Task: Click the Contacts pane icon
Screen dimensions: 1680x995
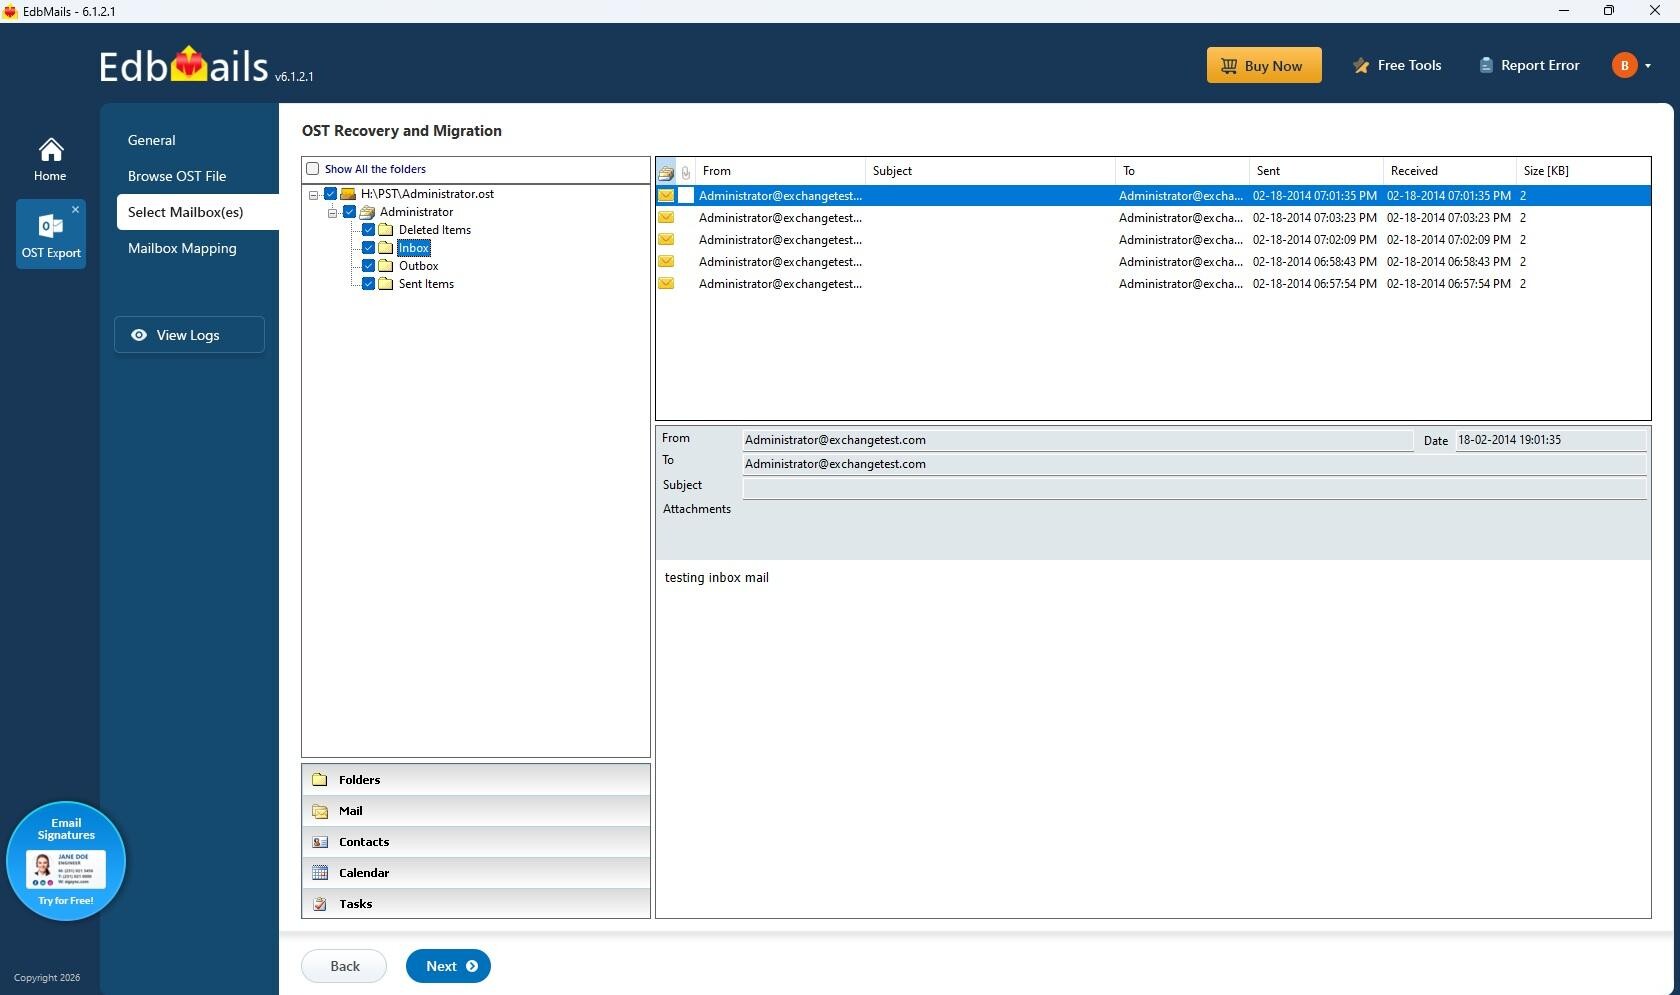Action: 320,842
